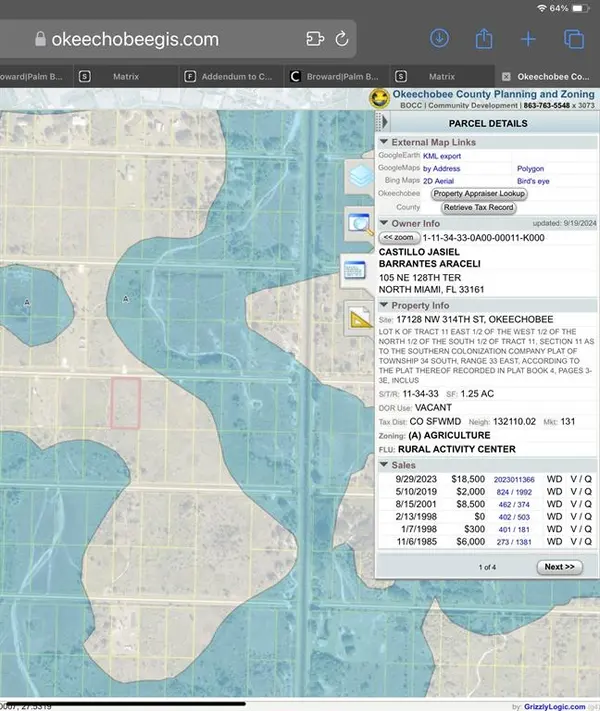
Task: Open a new Safari tab with plus
Action: click(x=529, y=39)
